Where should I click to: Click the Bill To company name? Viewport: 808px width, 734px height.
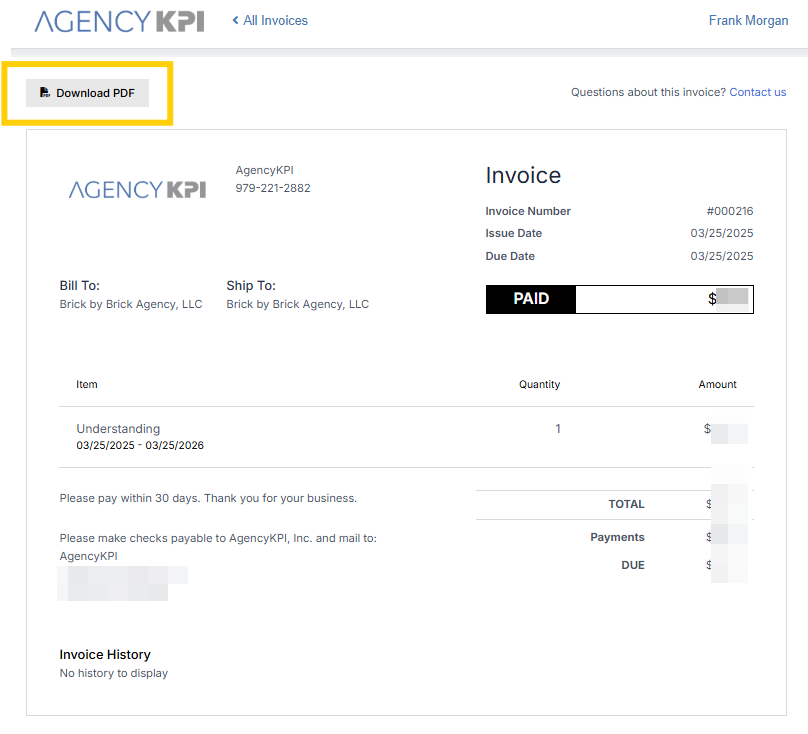click(131, 305)
